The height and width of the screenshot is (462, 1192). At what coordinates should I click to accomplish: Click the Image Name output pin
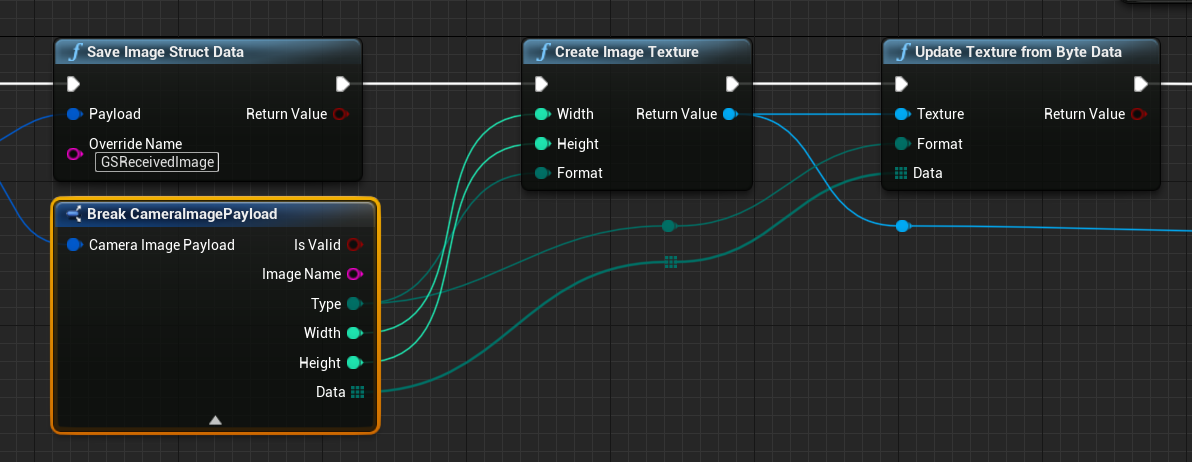(x=355, y=274)
